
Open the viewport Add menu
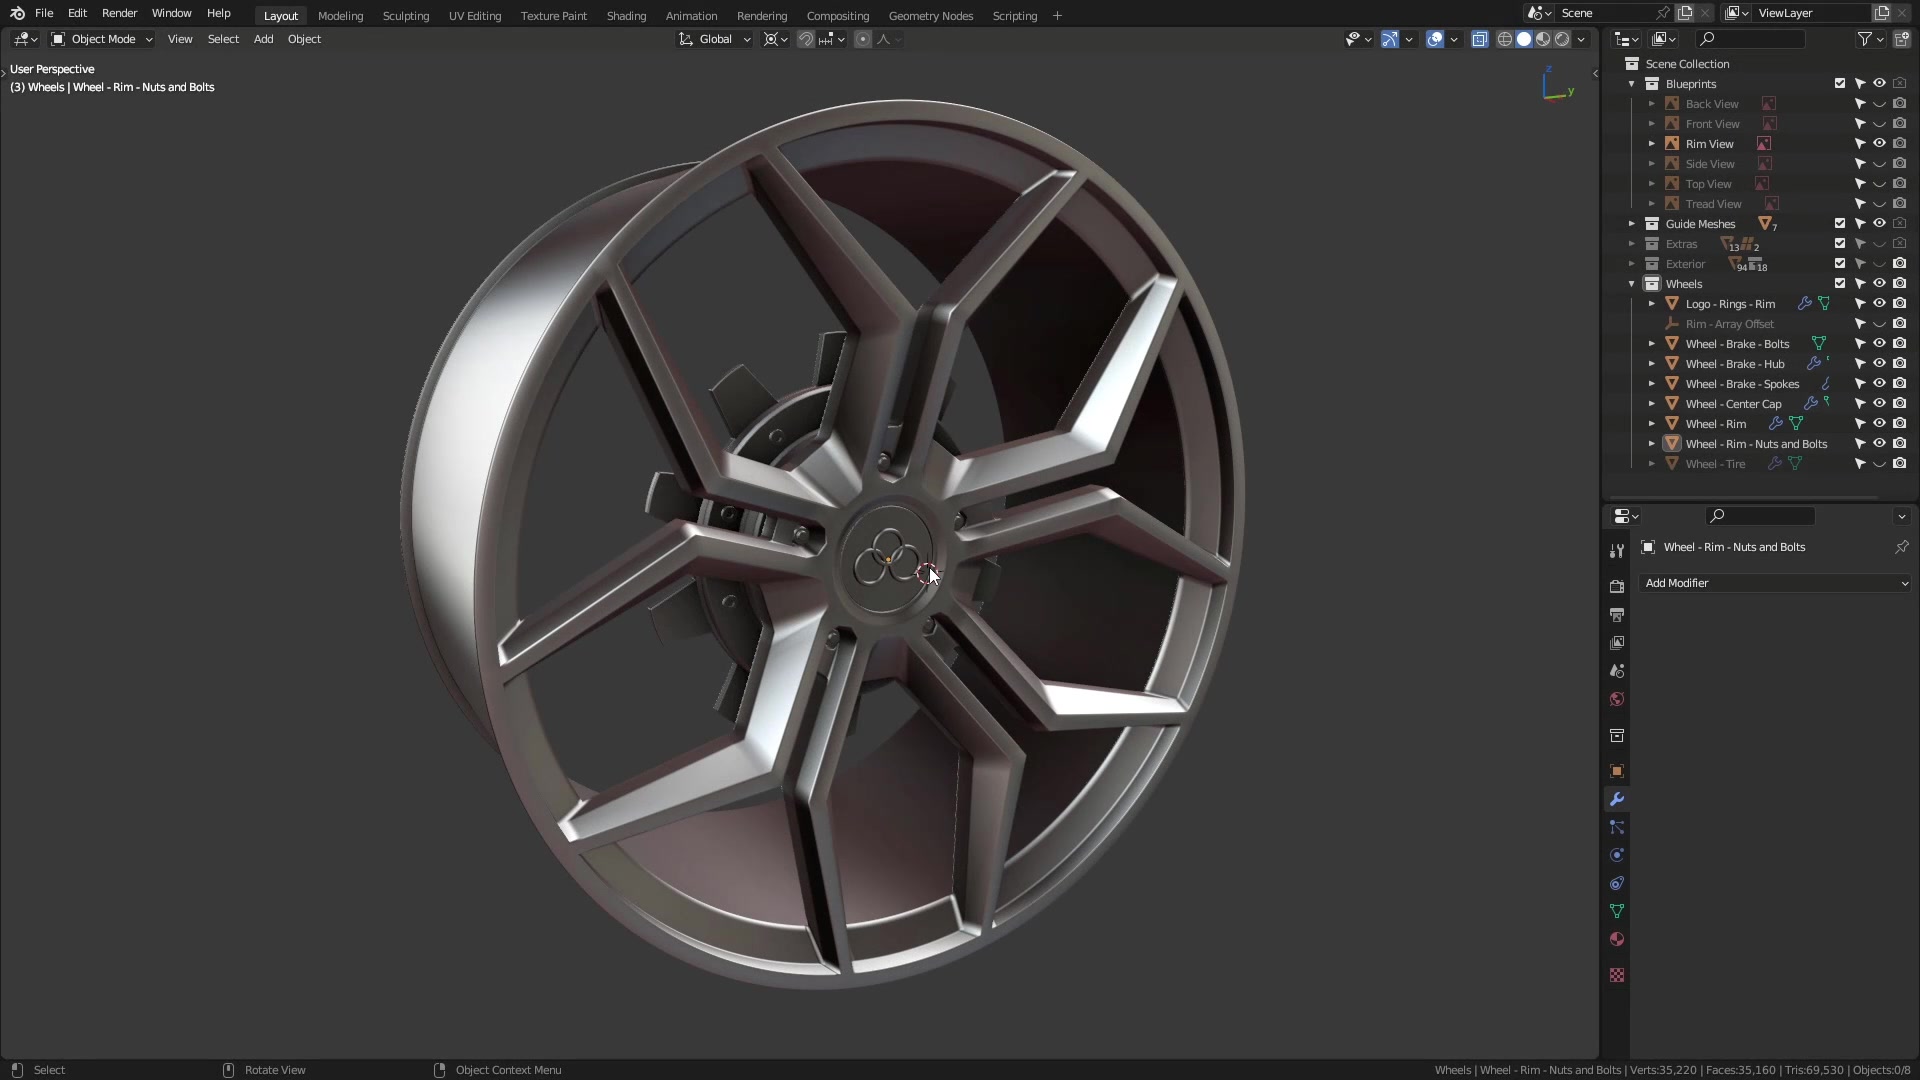[263, 39]
